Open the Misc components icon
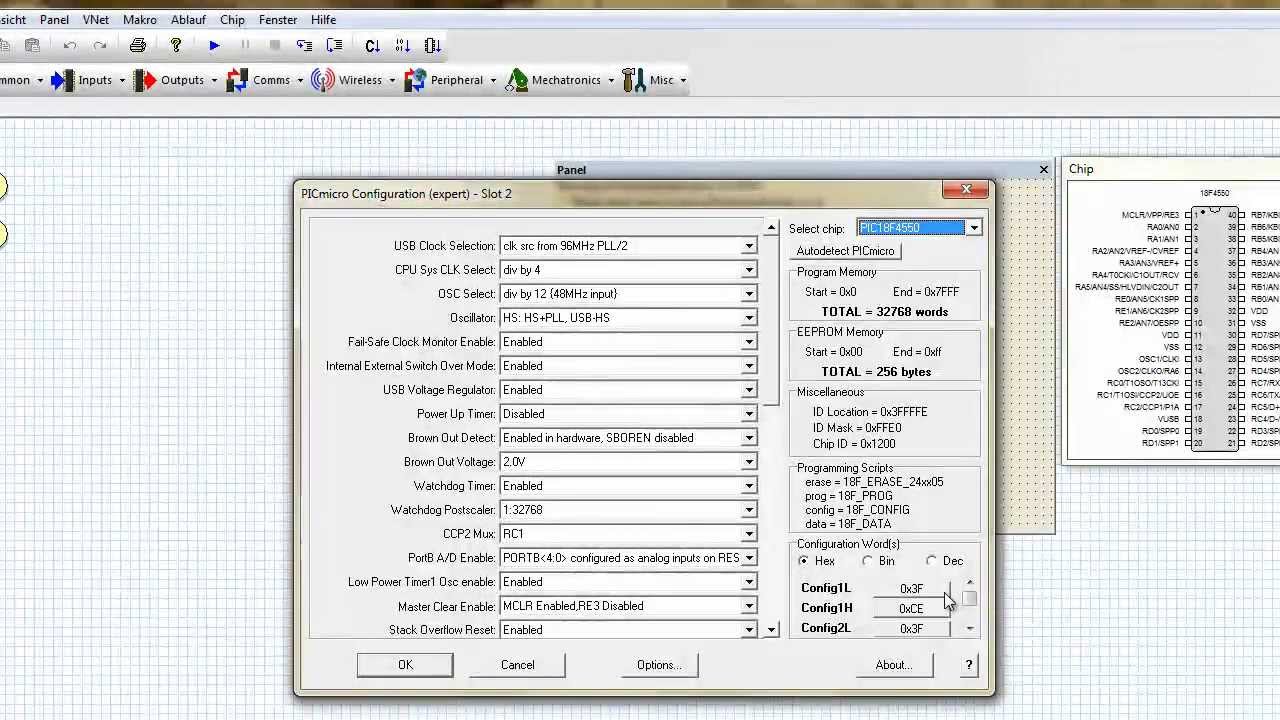Image resolution: width=1280 pixels, height=720 pixels. (x=633, y=80)
